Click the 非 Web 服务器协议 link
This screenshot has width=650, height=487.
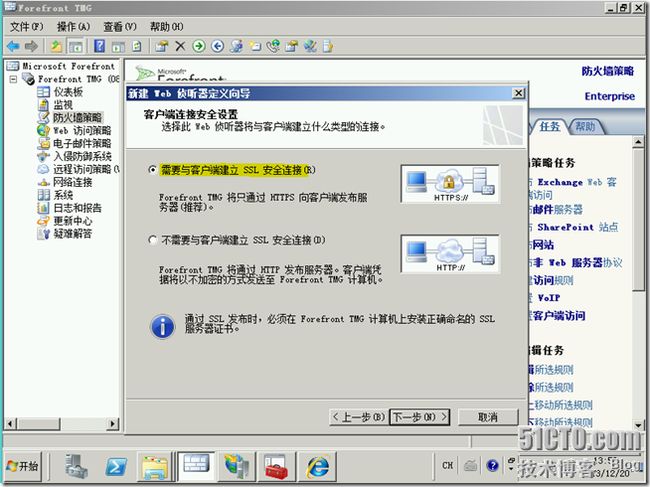click(x=575, y=262)
